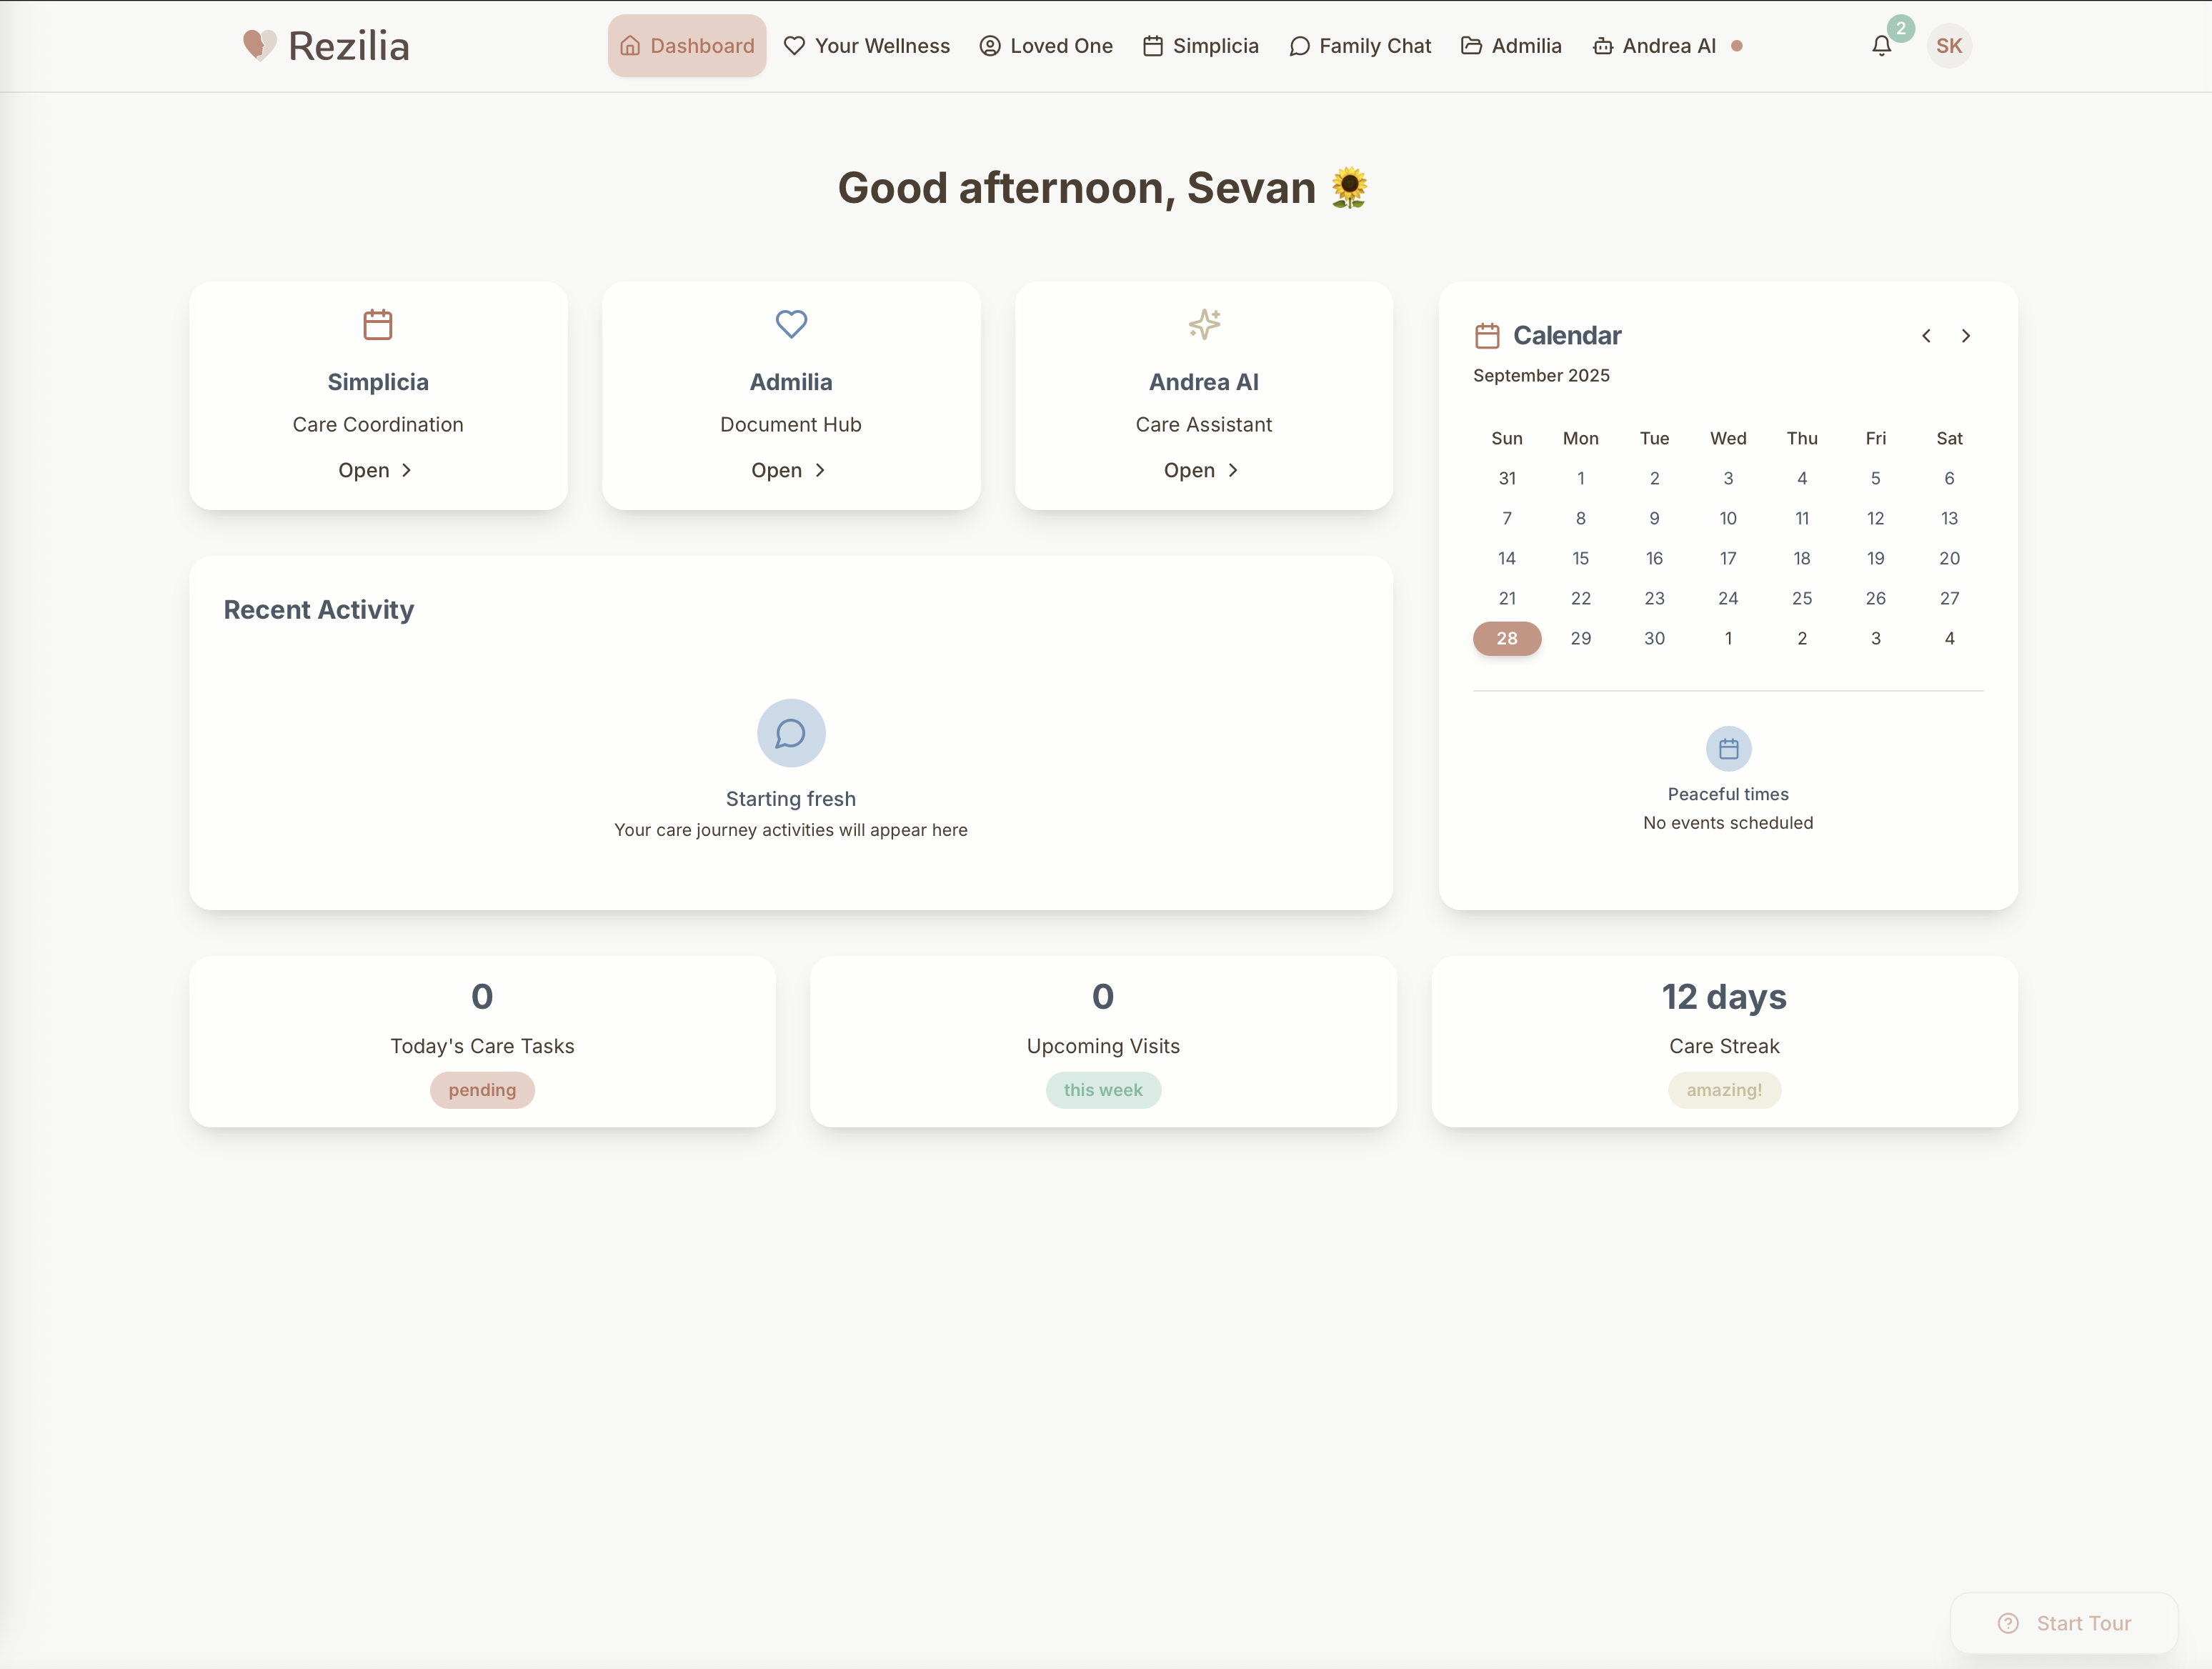Click the Recent Activity chat bubble icon
Screen dimensions: 2212x1669
coord(791,733)
